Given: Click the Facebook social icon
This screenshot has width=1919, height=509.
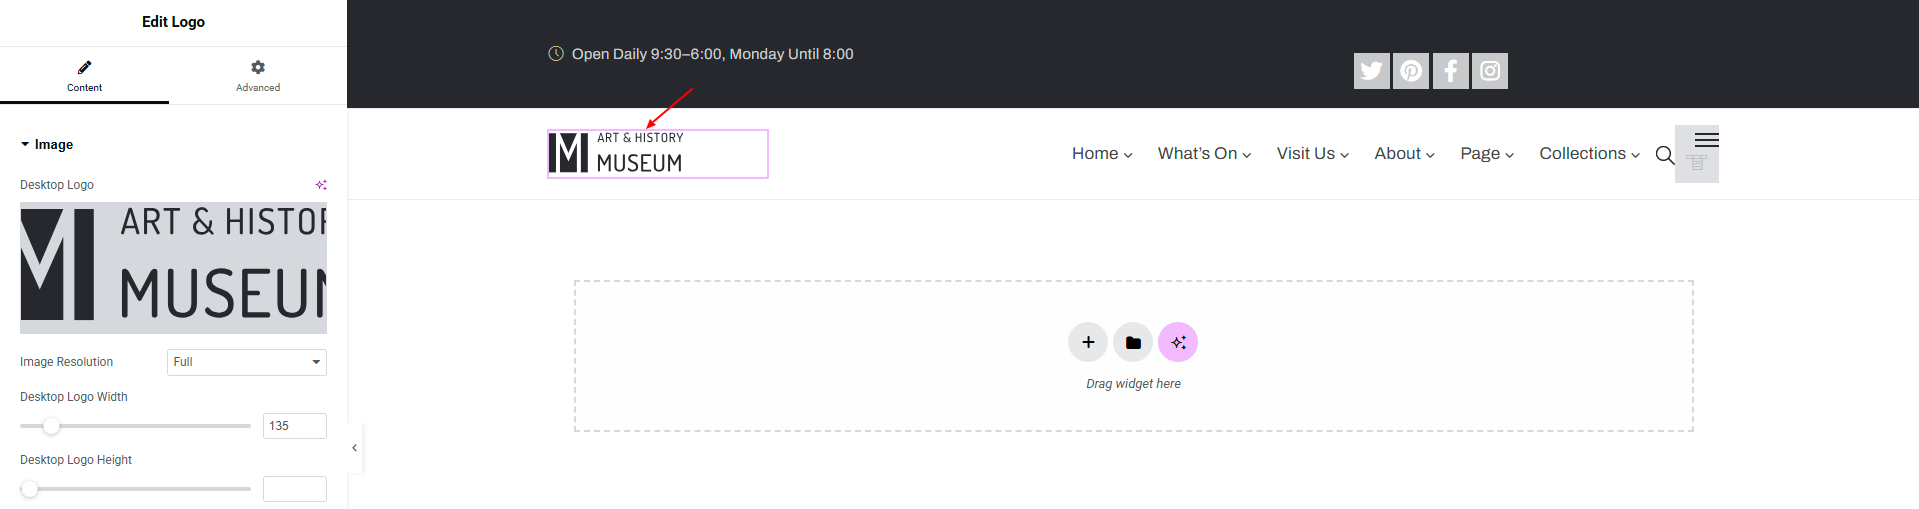Looking at the screenshot, I should tap(1450, 71).
